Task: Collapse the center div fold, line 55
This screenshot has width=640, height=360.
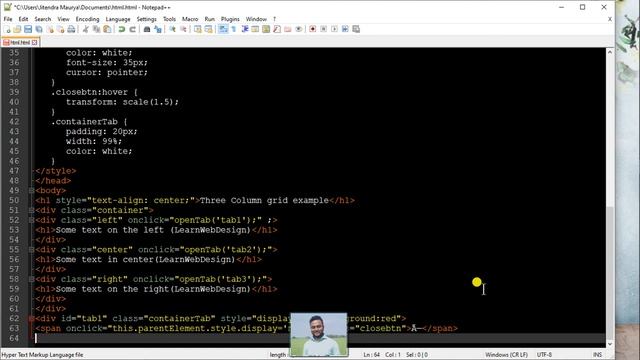Action: (x=31, y=250)
